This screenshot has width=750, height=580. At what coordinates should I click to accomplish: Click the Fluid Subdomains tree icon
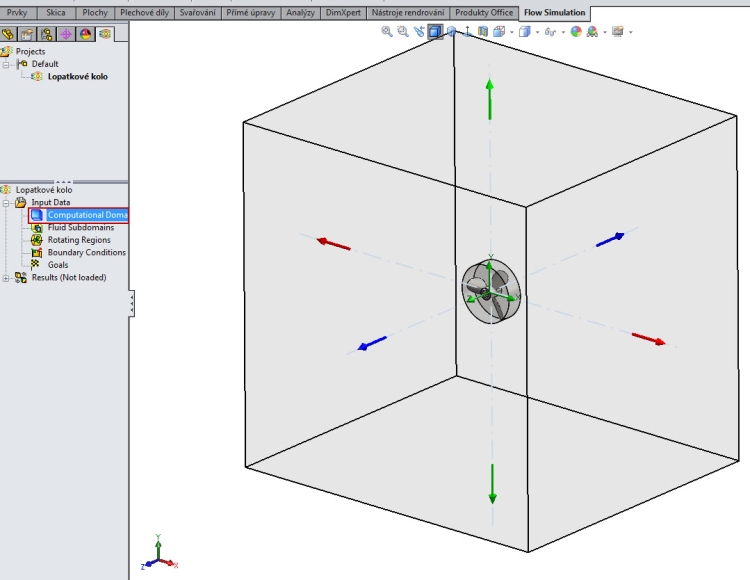[36, 228]
